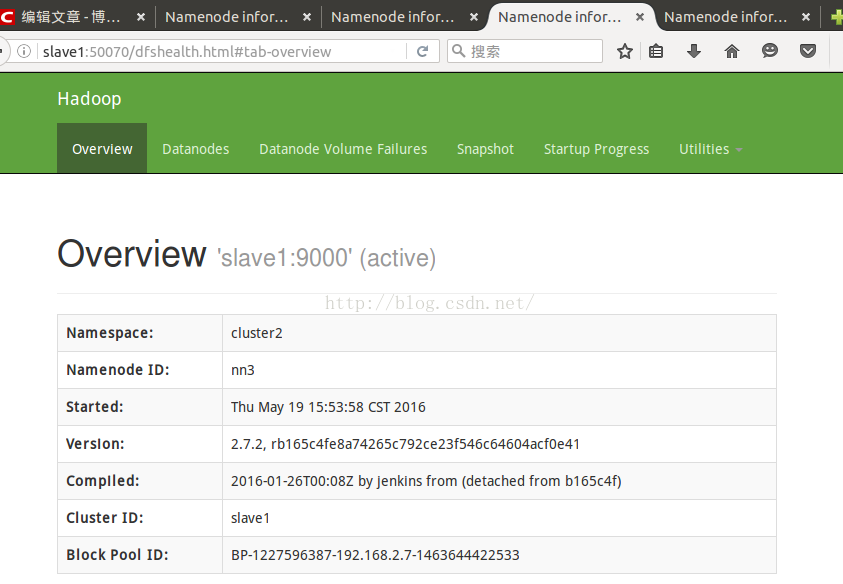Click the Hadoop brand link

tap(89, 99)
